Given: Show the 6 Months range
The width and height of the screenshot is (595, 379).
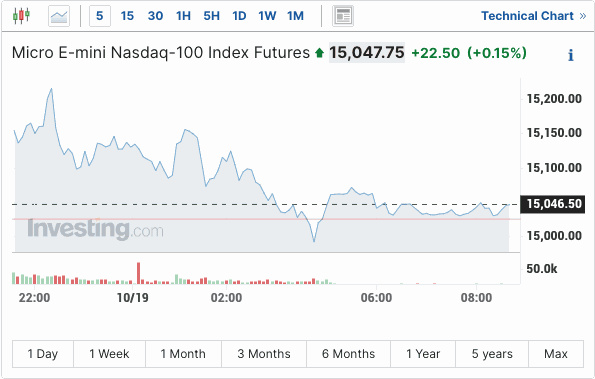Looking at the screenshot, I should click(348, 354).
